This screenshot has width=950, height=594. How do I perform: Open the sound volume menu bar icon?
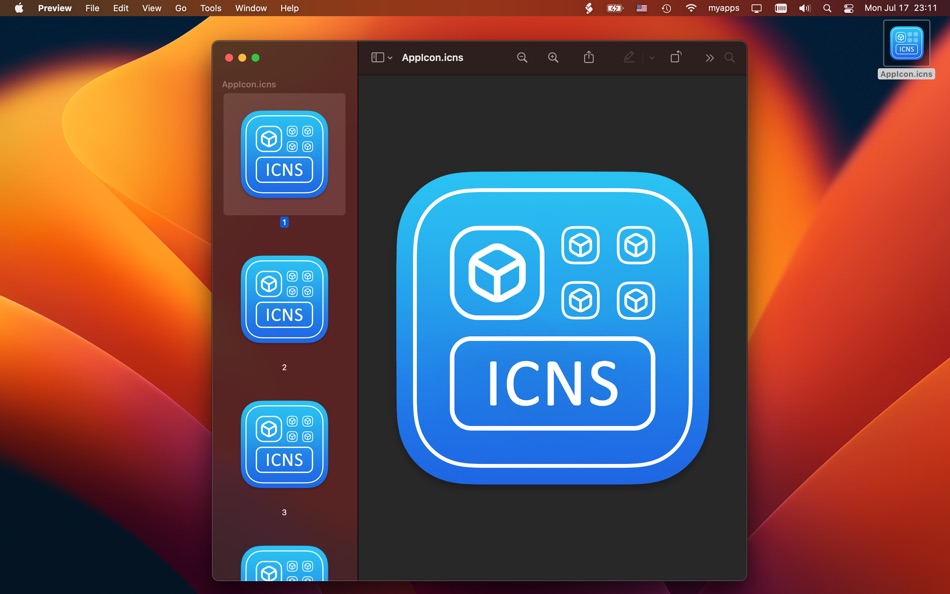[805, 8]
